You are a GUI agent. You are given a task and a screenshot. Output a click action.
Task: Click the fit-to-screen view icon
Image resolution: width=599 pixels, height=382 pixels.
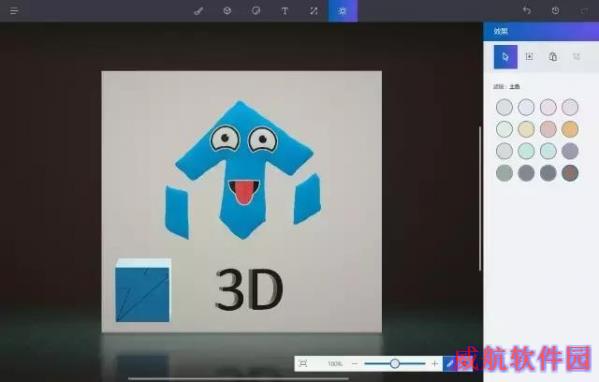point(303,364)
